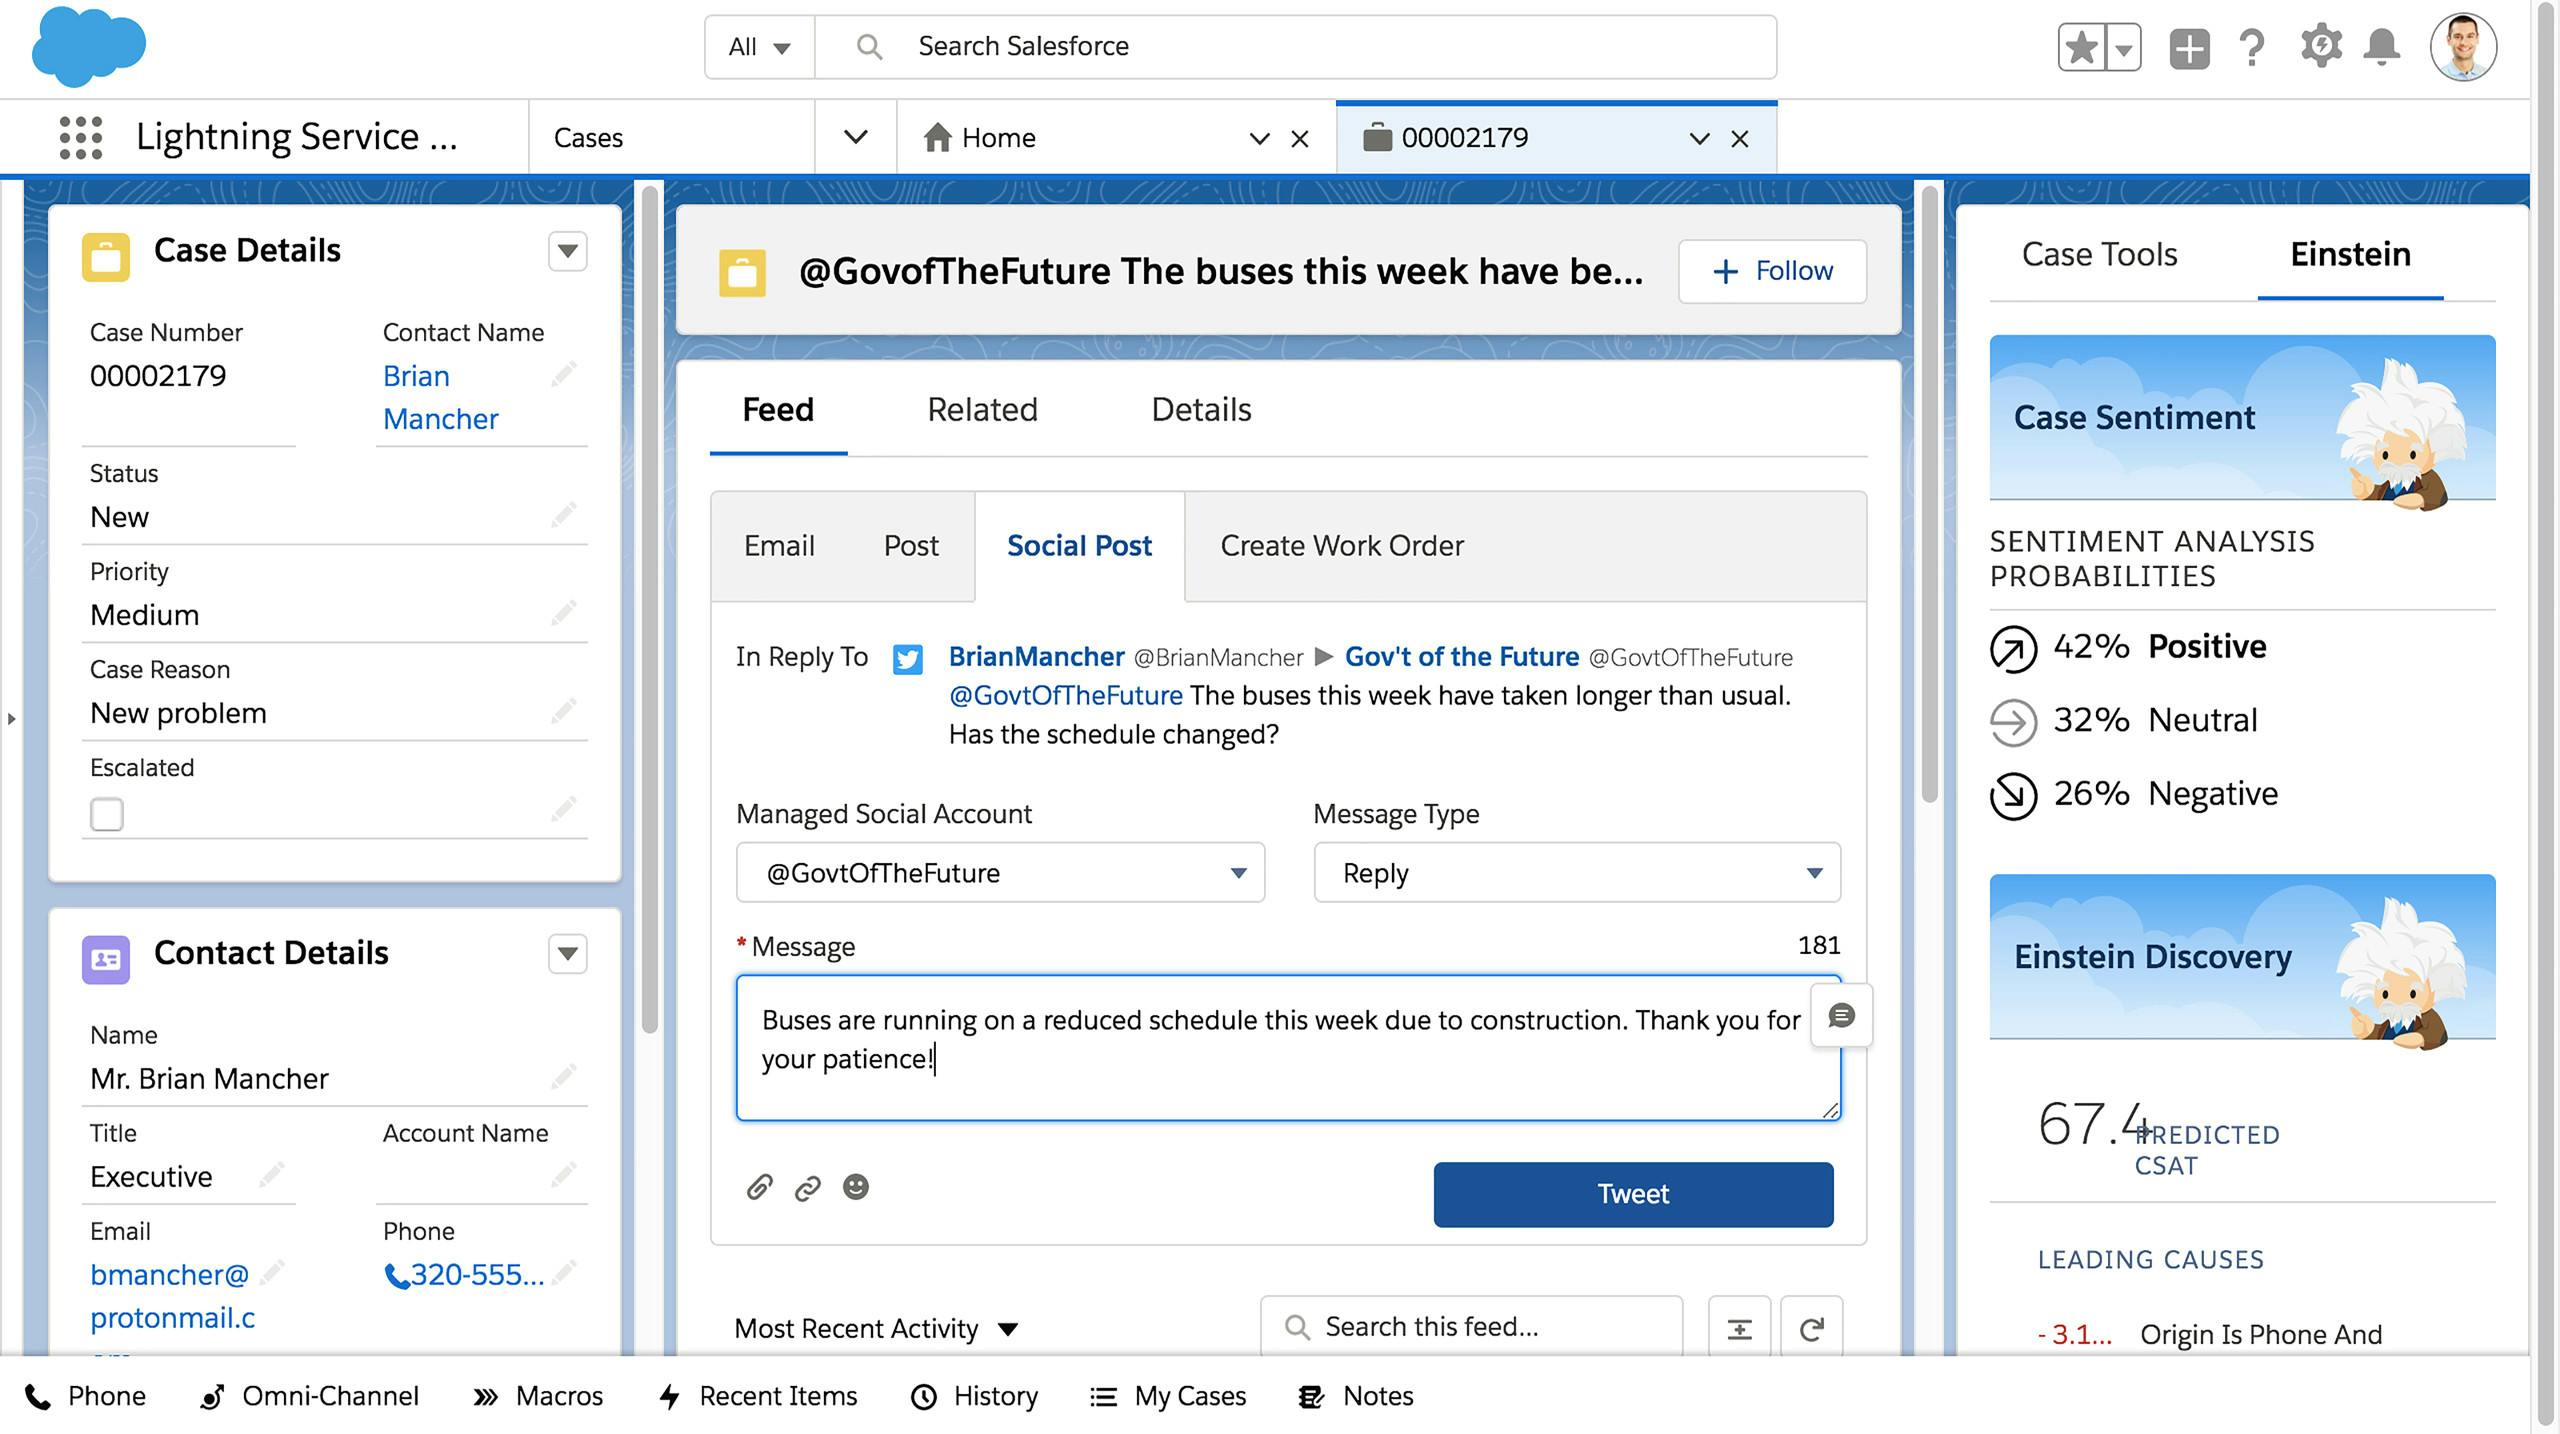Screen dimensions: 2560x1434
Task: Edit the Escalated field pencil icon
Action: coord(564,809)
